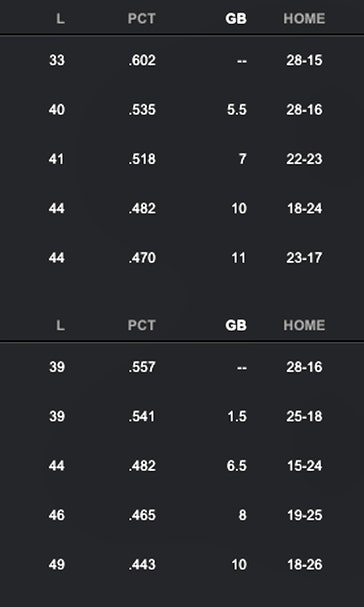This screenshot has height=607, width=364.
Task: Click the PCT header in lower table
Action: (x=141, y=325)
